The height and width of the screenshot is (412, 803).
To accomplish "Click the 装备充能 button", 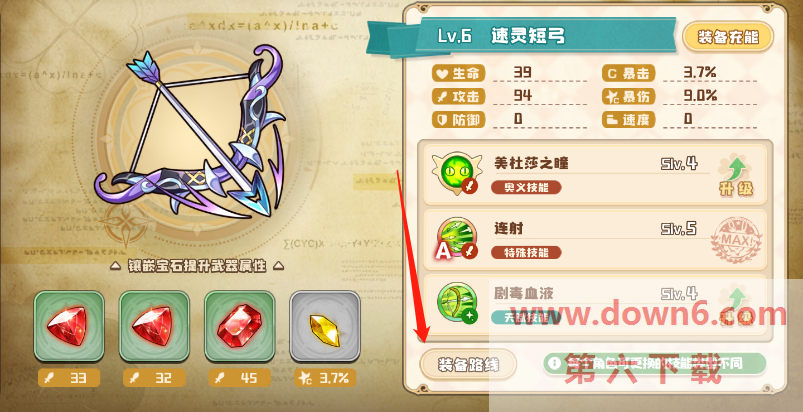I will 728,37.
